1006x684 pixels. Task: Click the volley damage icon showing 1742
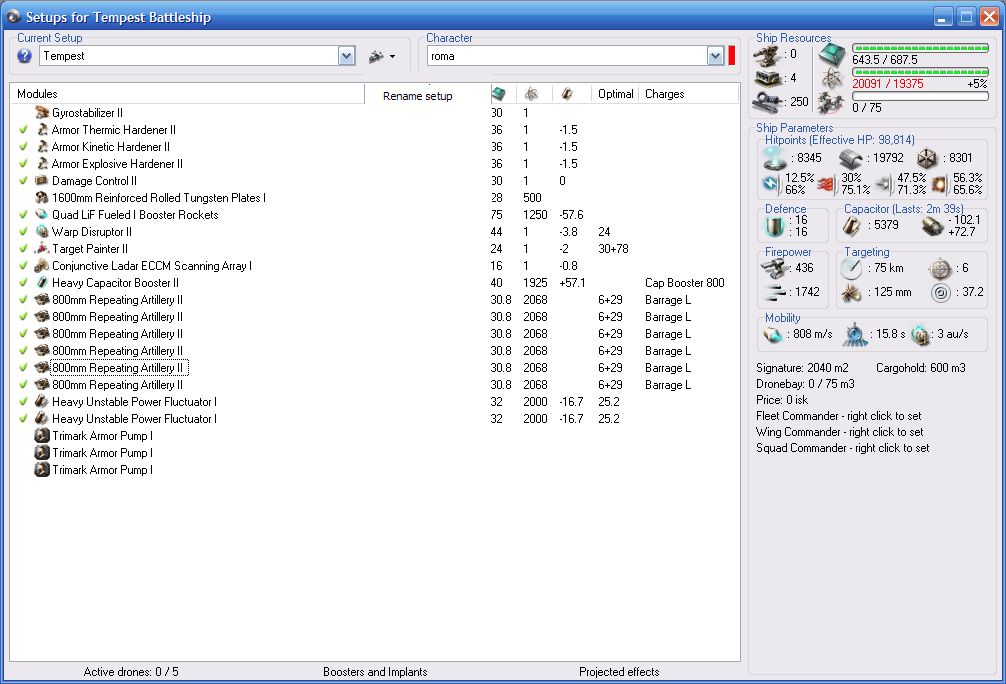coord(774,292)
